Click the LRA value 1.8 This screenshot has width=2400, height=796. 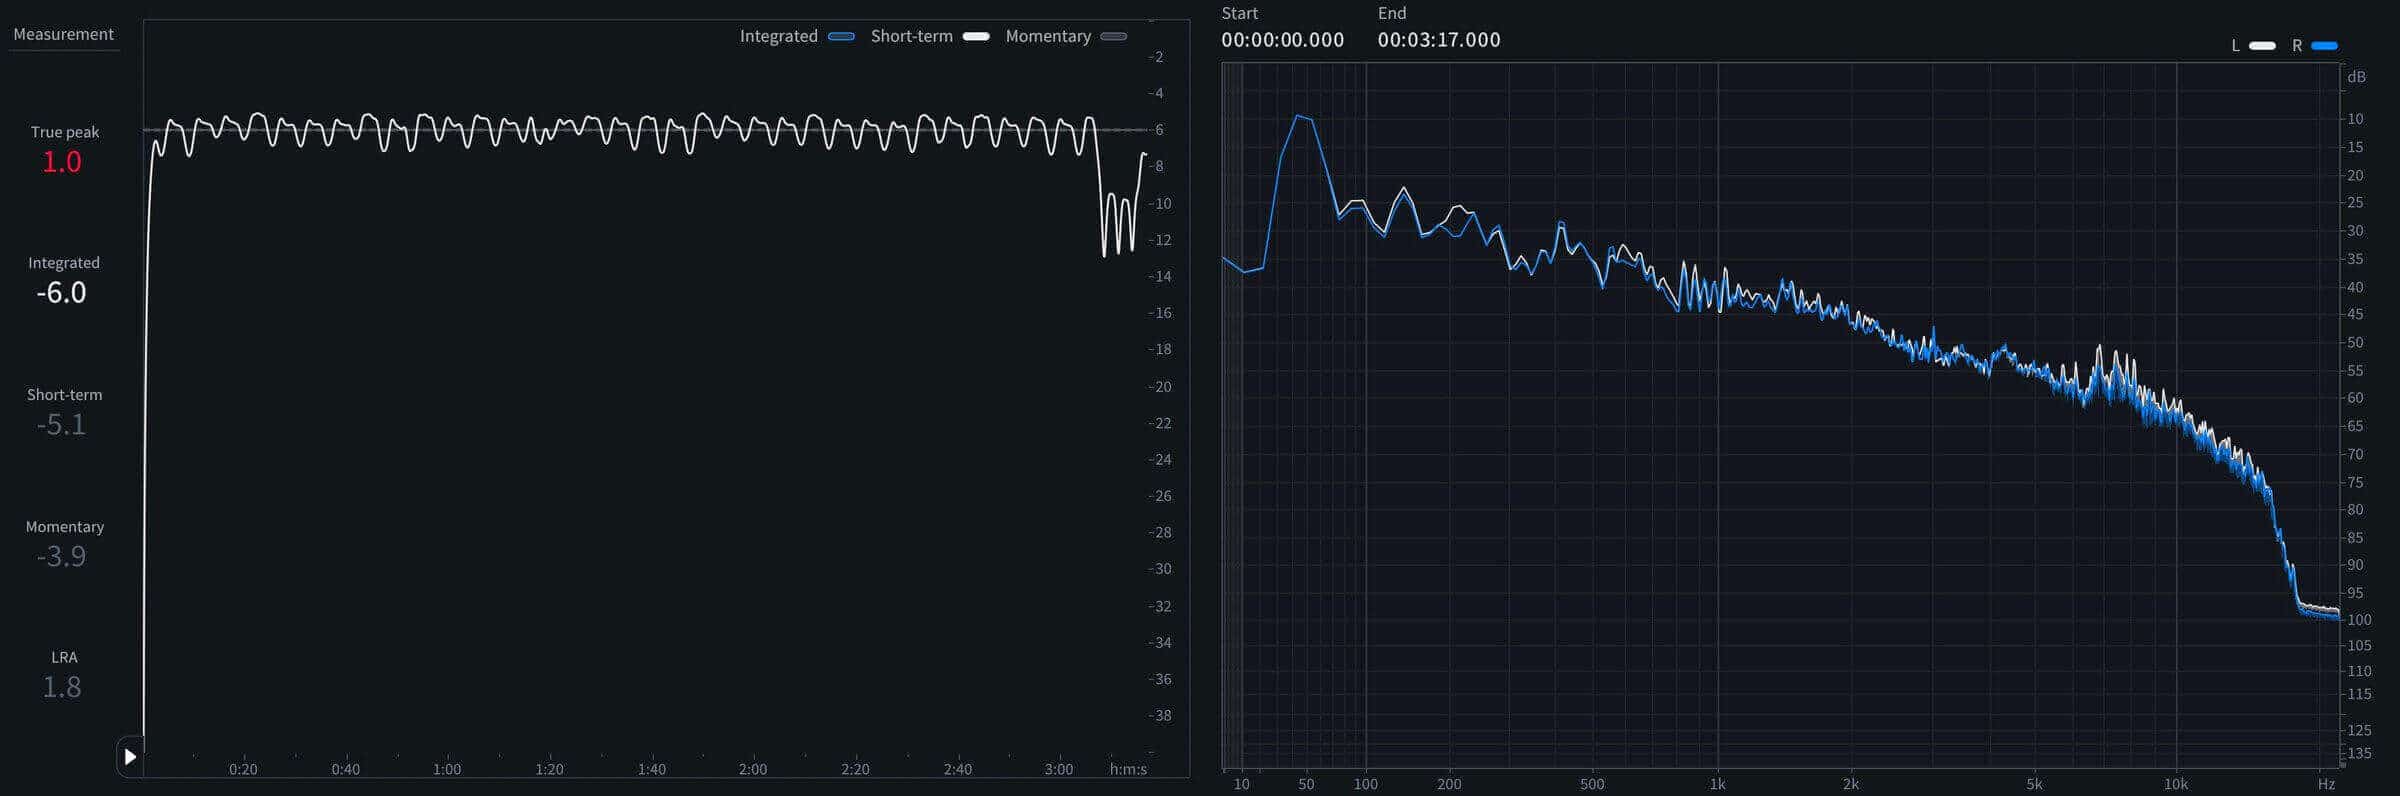(x=61, y=687)
